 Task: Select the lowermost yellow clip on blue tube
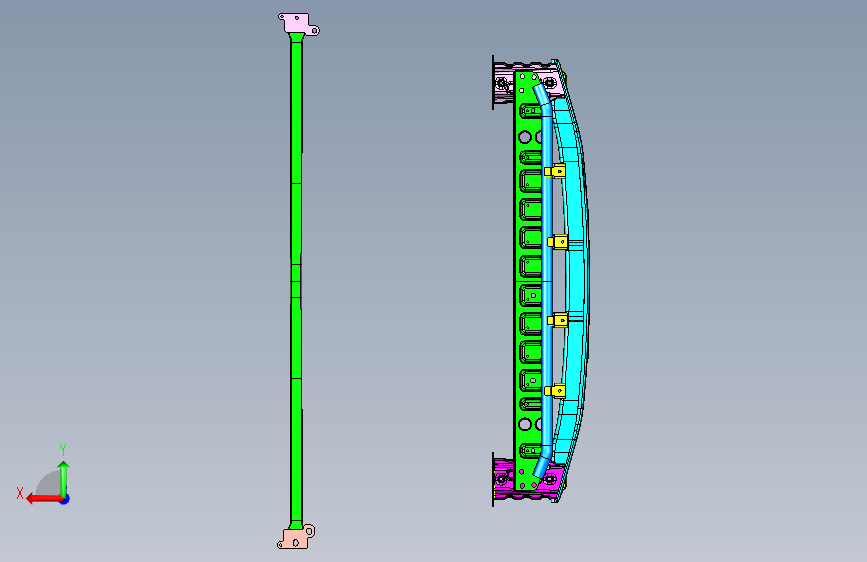pos(555,391)
